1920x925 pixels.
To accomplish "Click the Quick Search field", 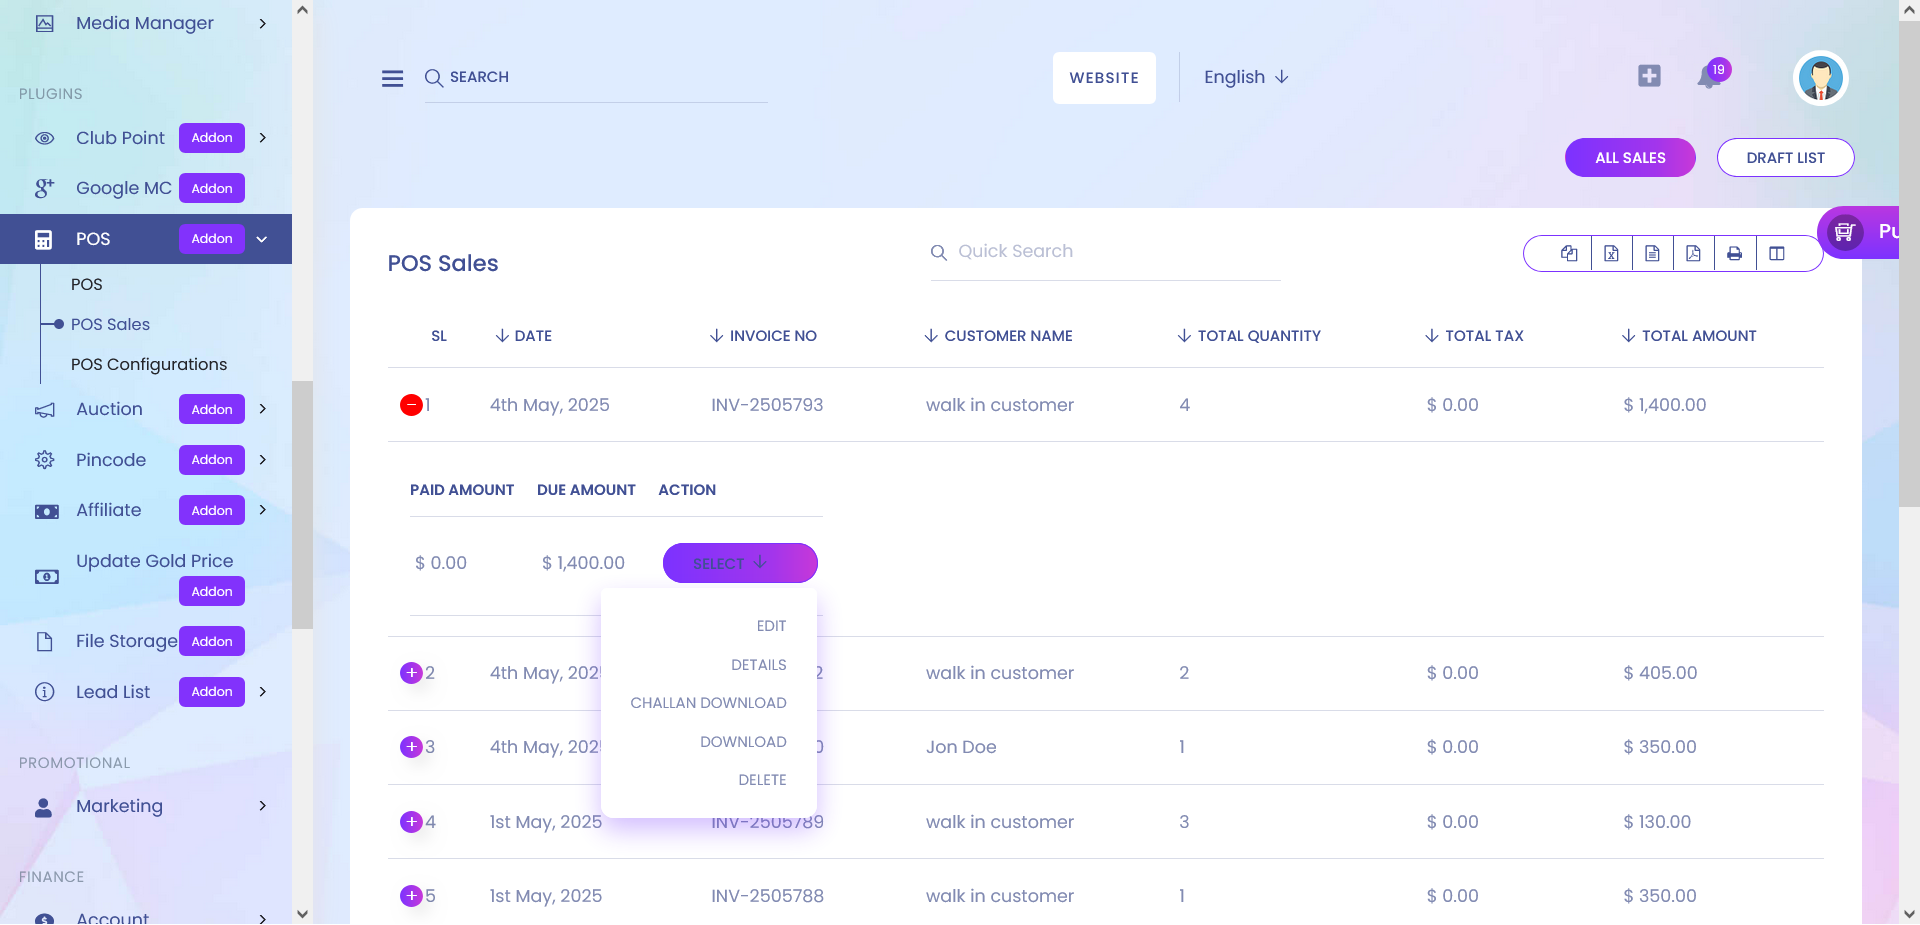I will (x=1105, y=252).
